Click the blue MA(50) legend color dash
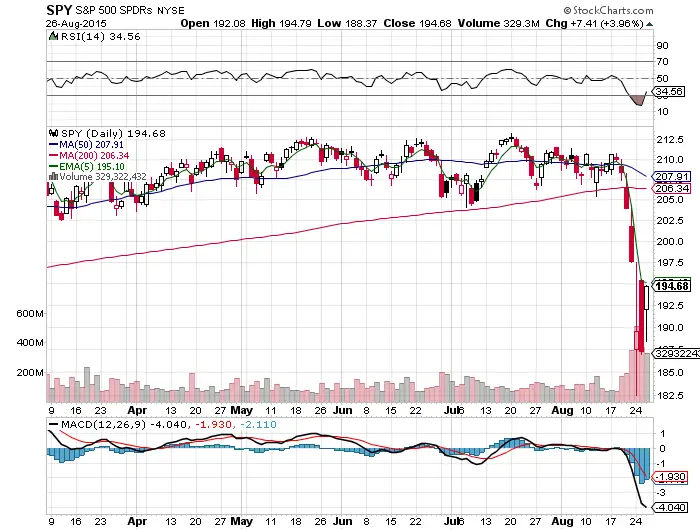The height and width of the screenshot is (530, 700). [54, 145]
